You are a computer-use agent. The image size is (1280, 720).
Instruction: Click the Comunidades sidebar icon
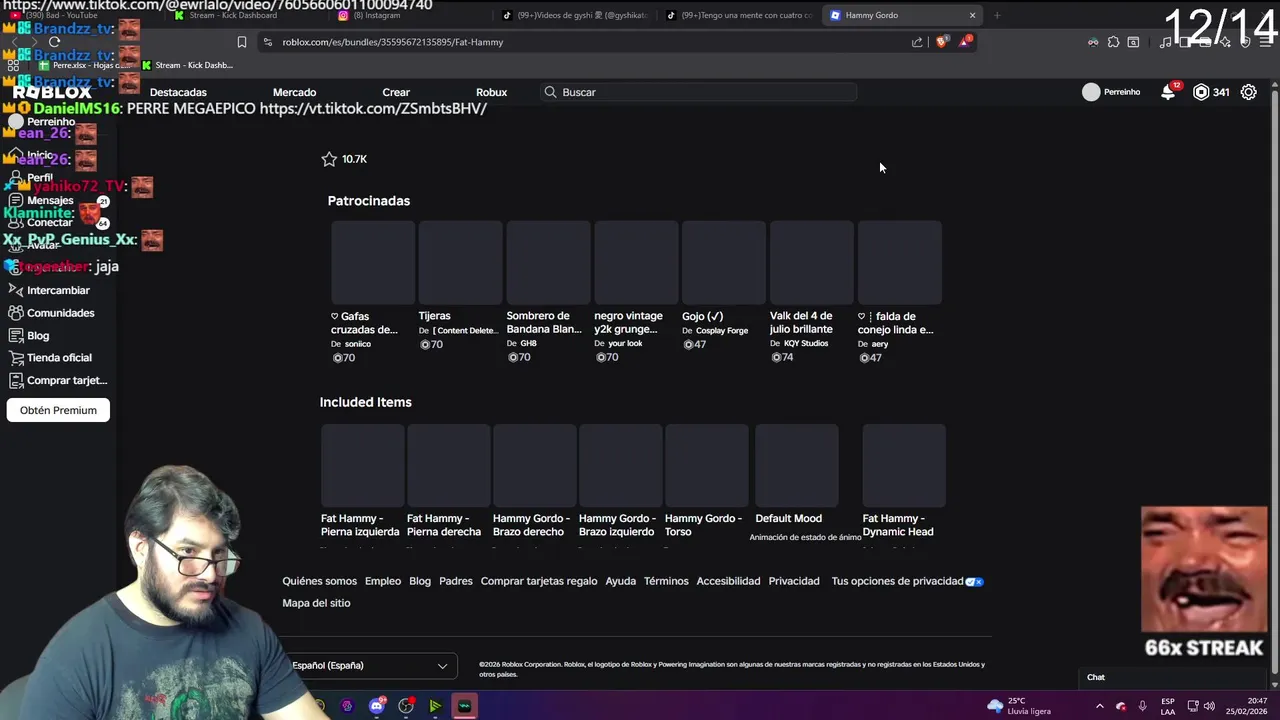coord(16,313)
